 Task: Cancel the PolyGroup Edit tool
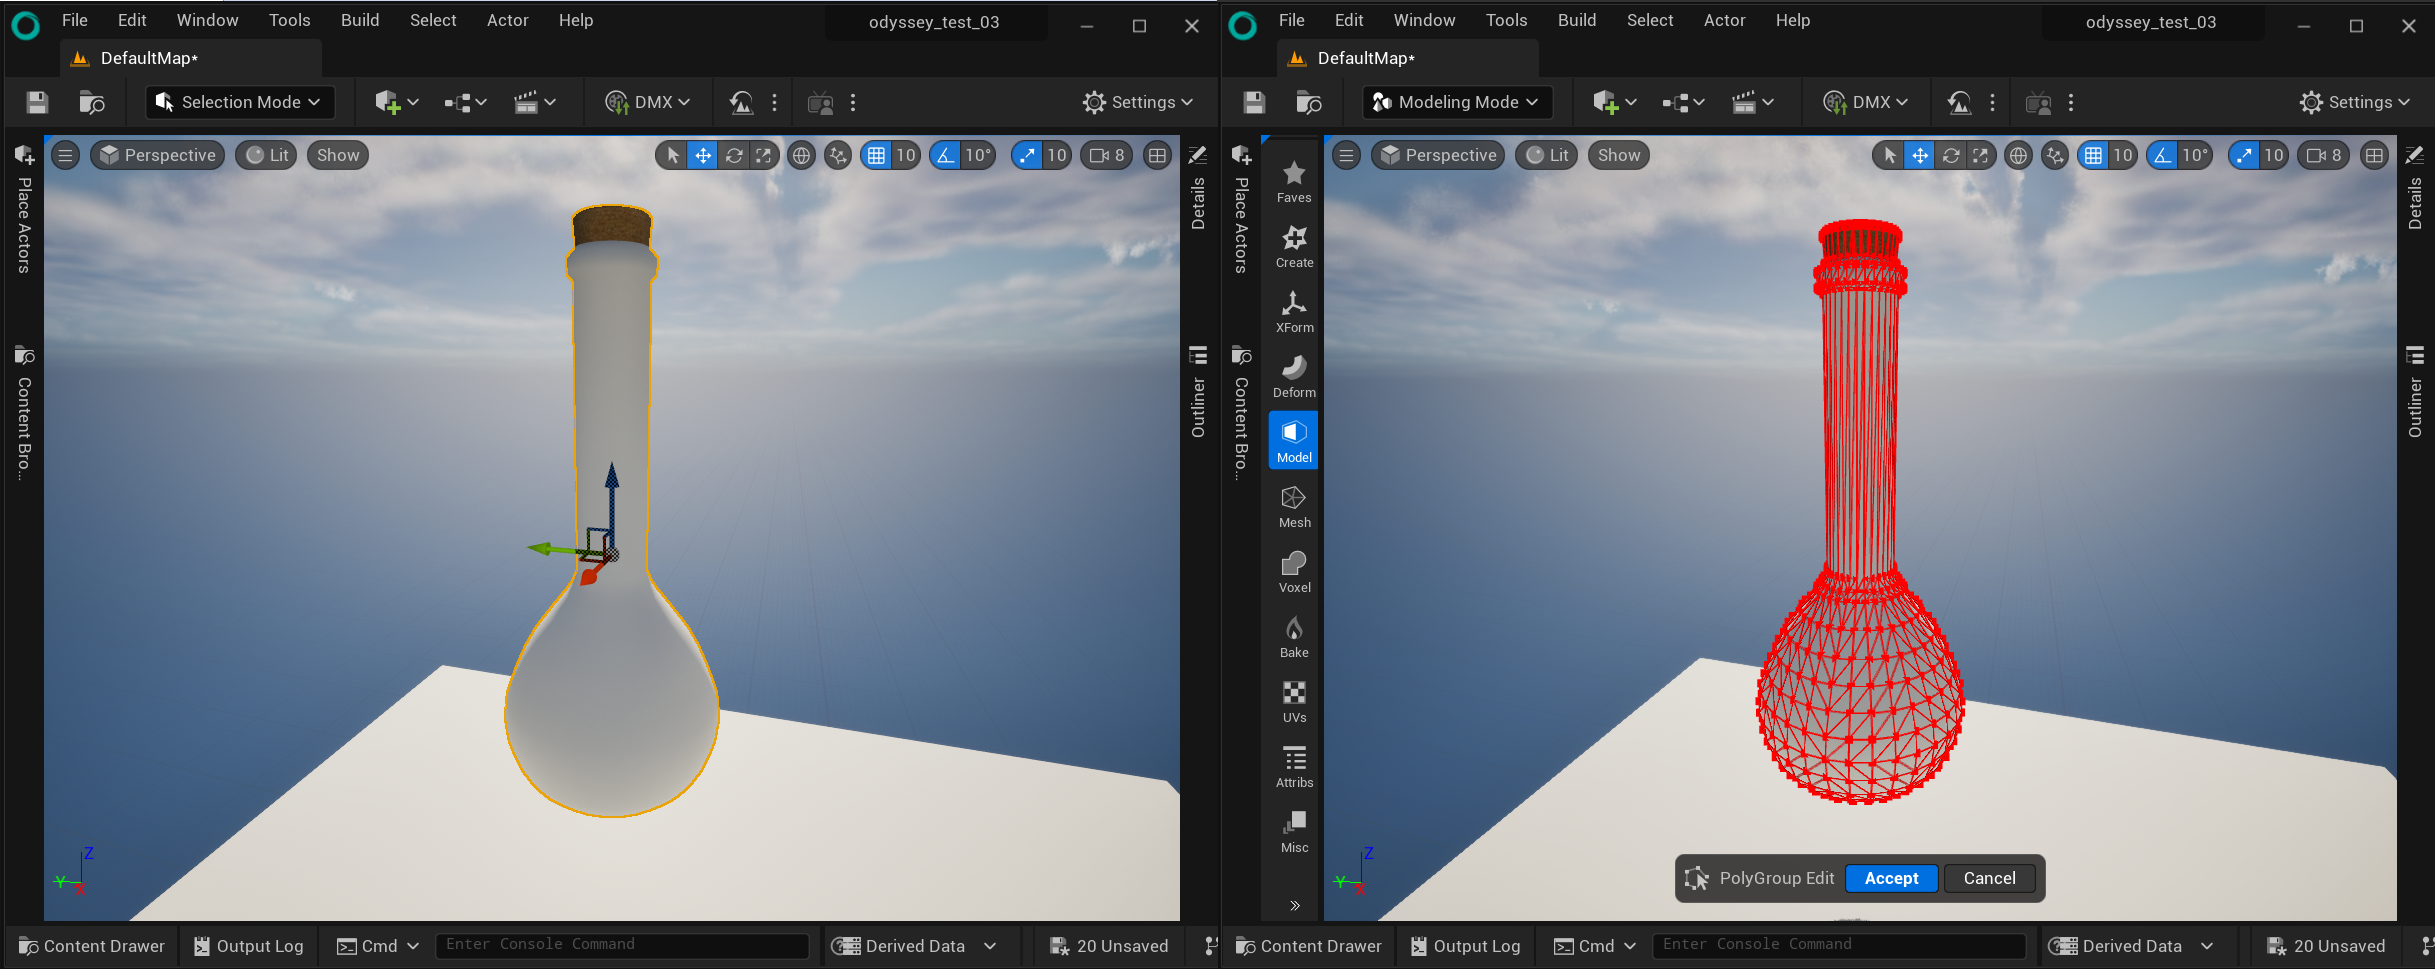point(1989,878)
